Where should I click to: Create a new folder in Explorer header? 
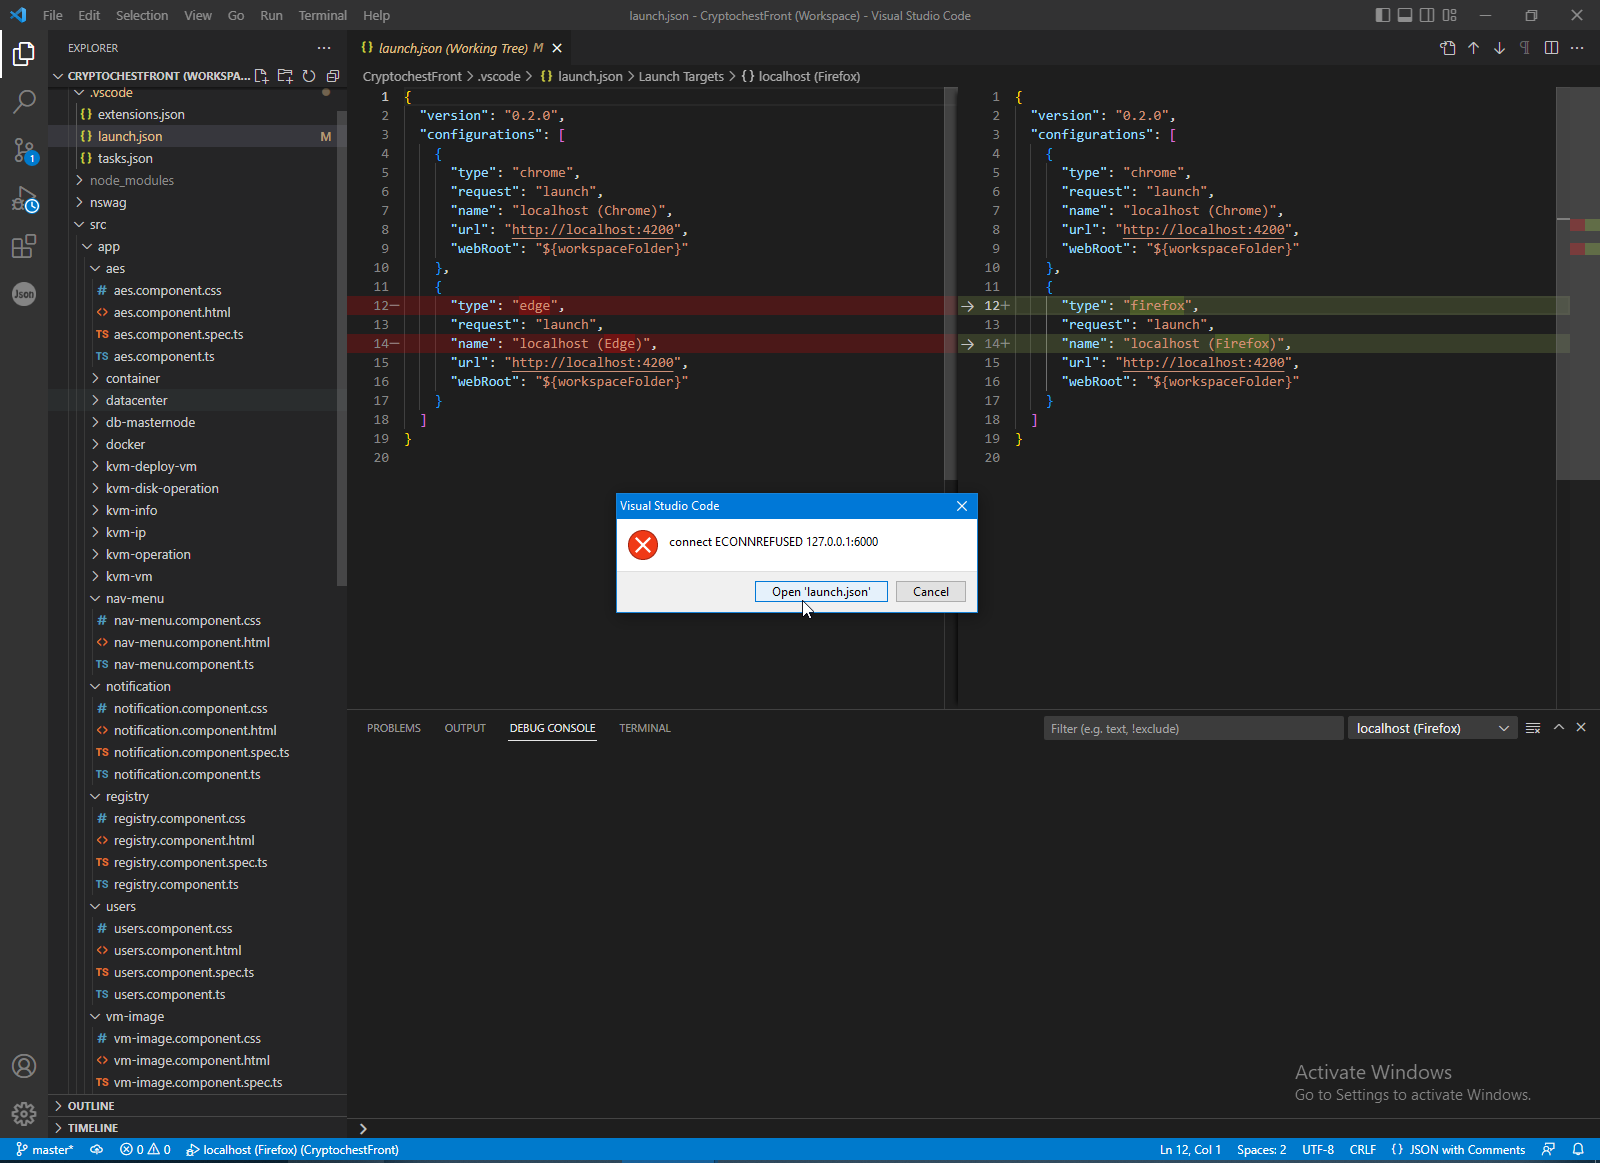click(285, 76)
